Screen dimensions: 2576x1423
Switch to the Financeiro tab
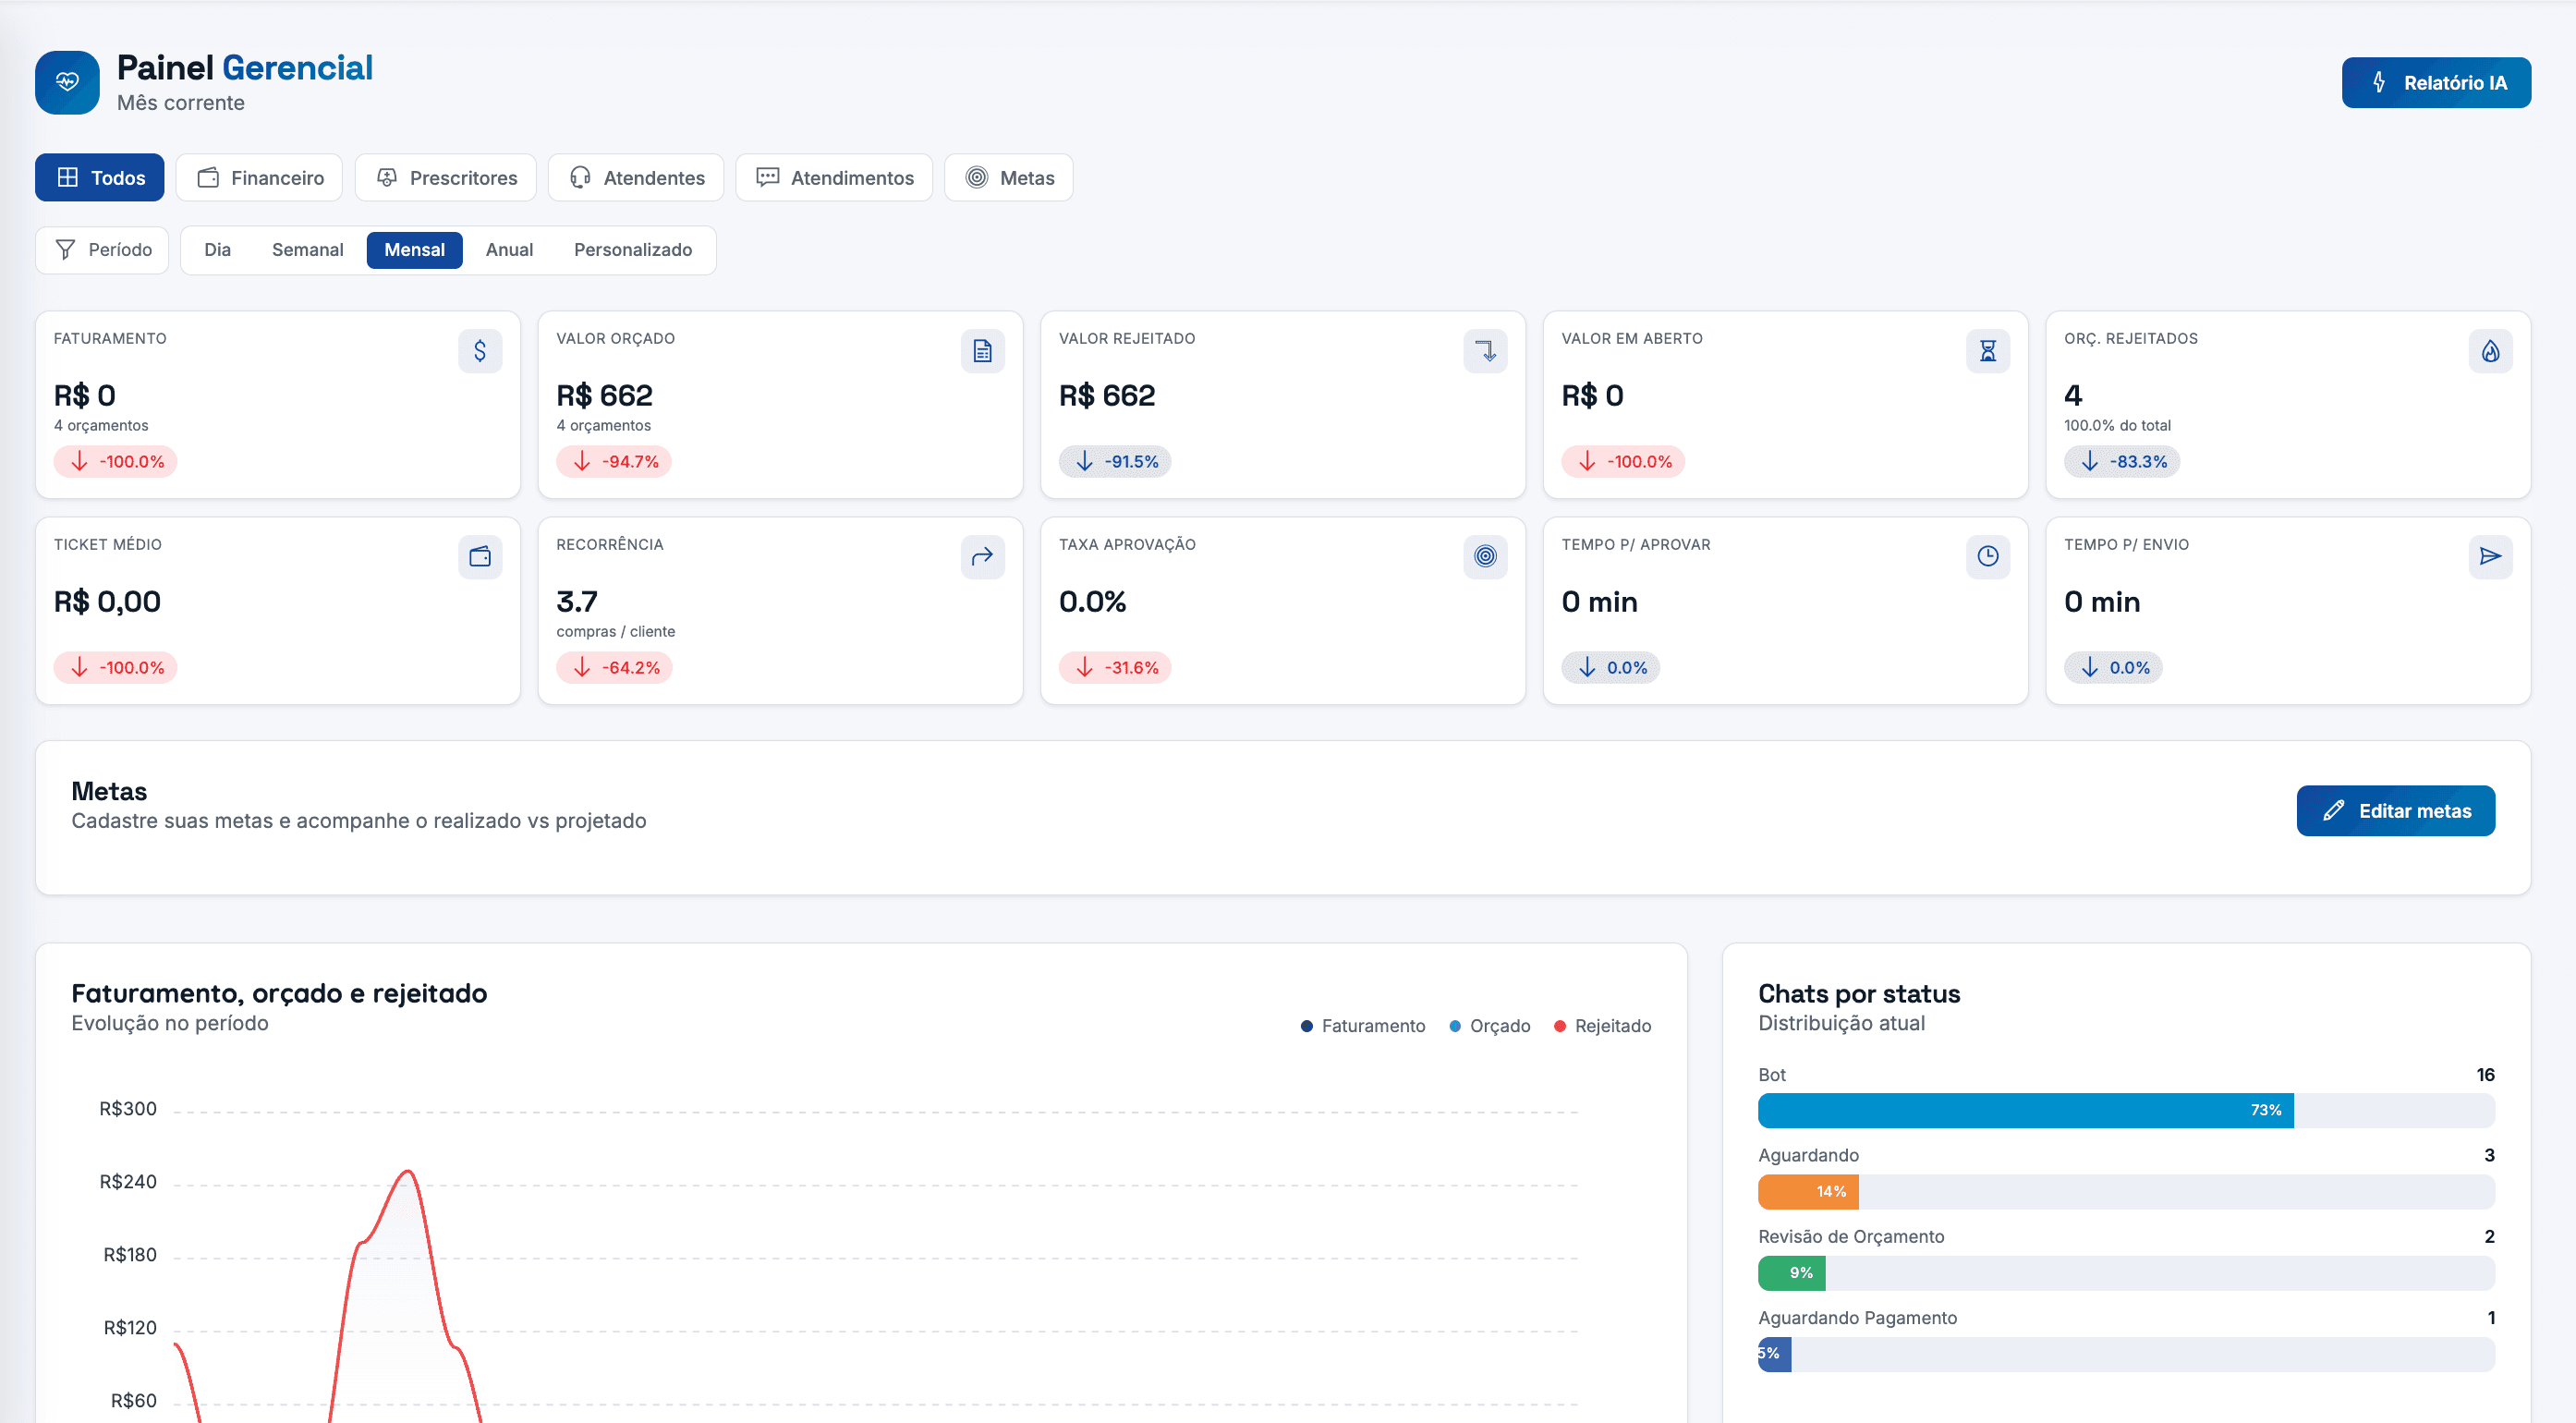(259, 178)
